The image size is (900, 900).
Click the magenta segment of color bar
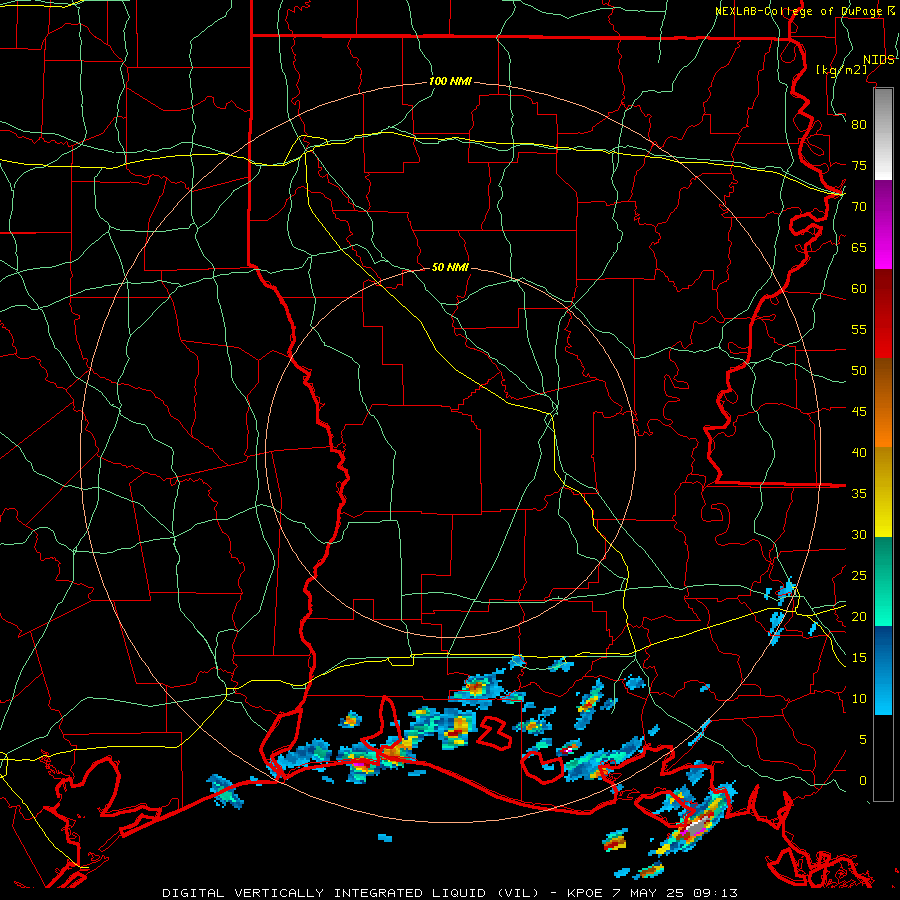(x=883, y=225)
